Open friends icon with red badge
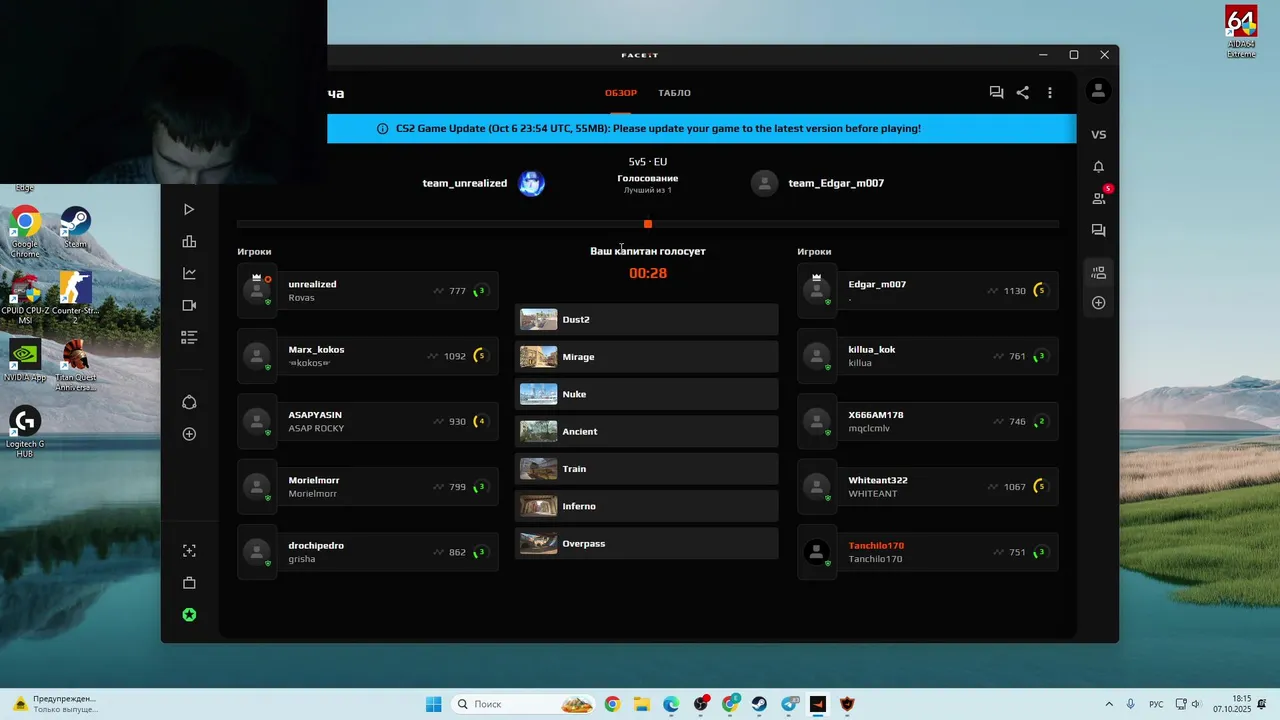 (x=1100, y=197)
